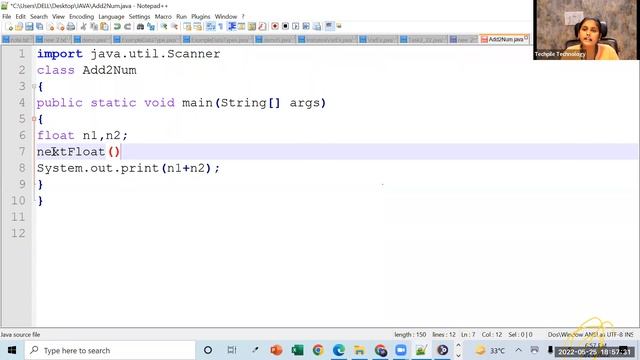The height and width of the screenshot is (360, 640).
Task: Open Microsoft Edge from the taskbar
Action: (x=339, y=350)
